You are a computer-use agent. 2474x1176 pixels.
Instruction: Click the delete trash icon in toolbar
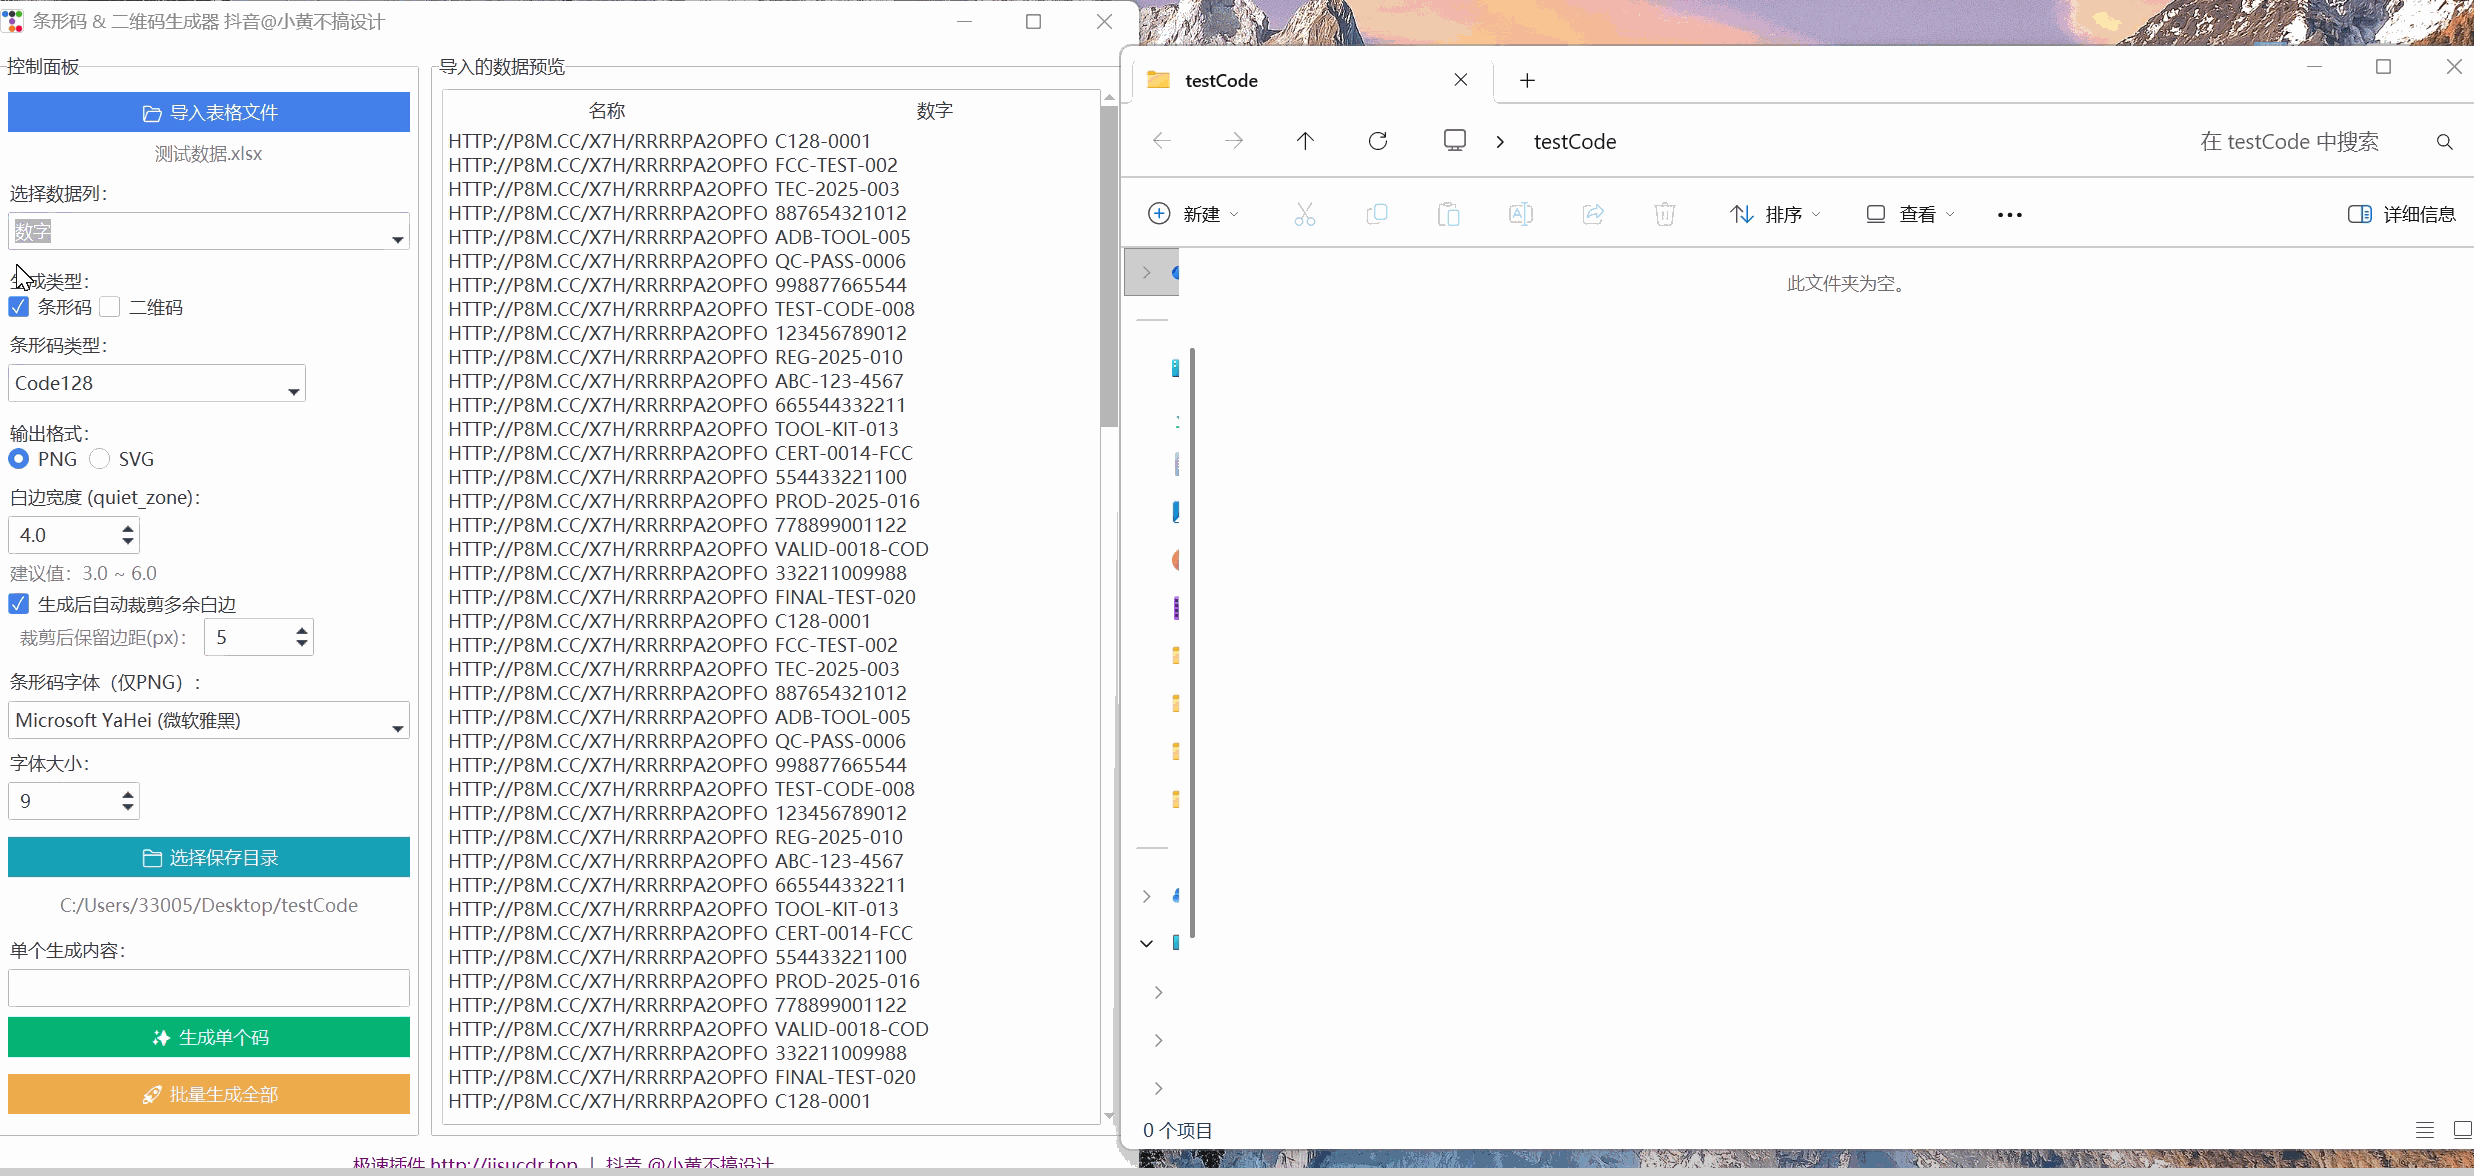[1665, 214]
